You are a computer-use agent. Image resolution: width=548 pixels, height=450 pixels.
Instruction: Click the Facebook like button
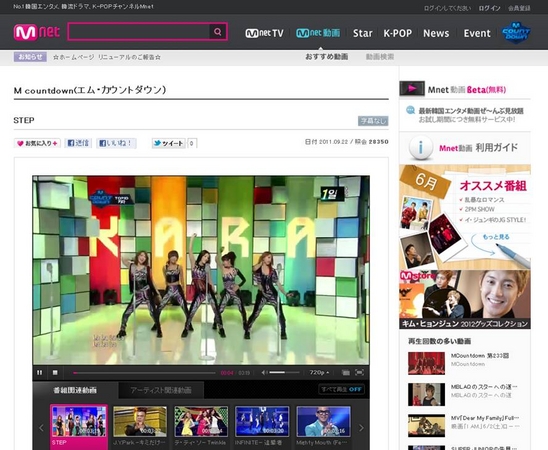click(116, 143)
